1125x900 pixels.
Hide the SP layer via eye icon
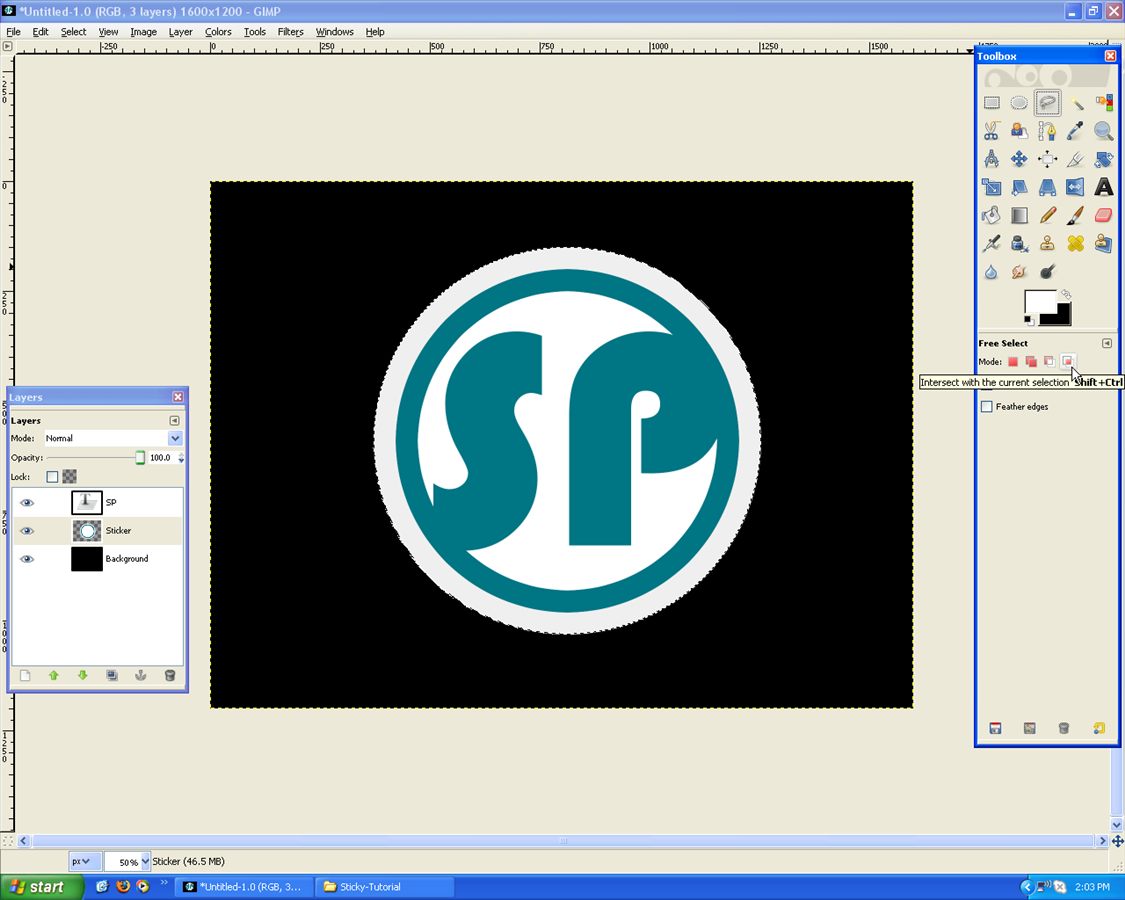pyautogui.click(x=27, y=502)
